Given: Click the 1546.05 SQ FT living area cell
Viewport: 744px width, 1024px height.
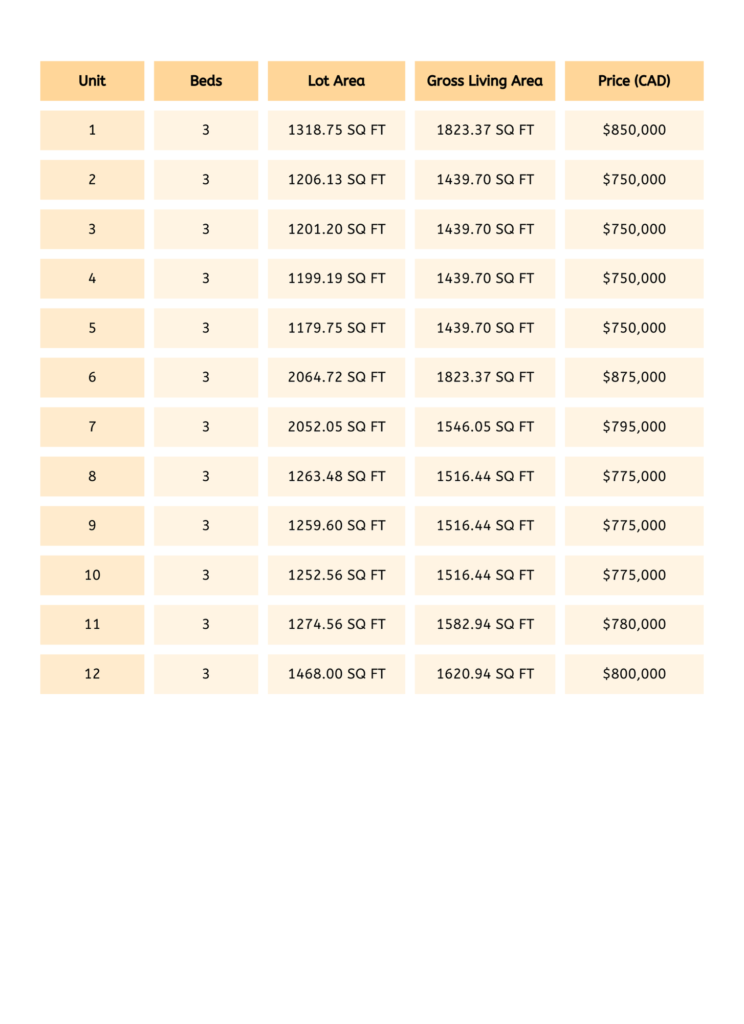Looking at the screenshot, I should (485, 427).
